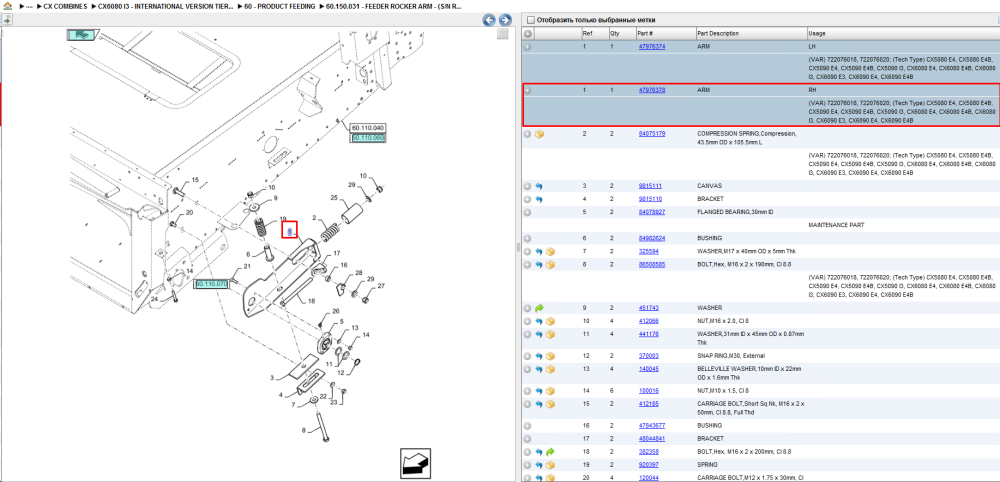Screen dimensions: 1000x482
Task: Click the blue arrow in BELLEVILLE WASHER row
Action: (x=540, y=369)
